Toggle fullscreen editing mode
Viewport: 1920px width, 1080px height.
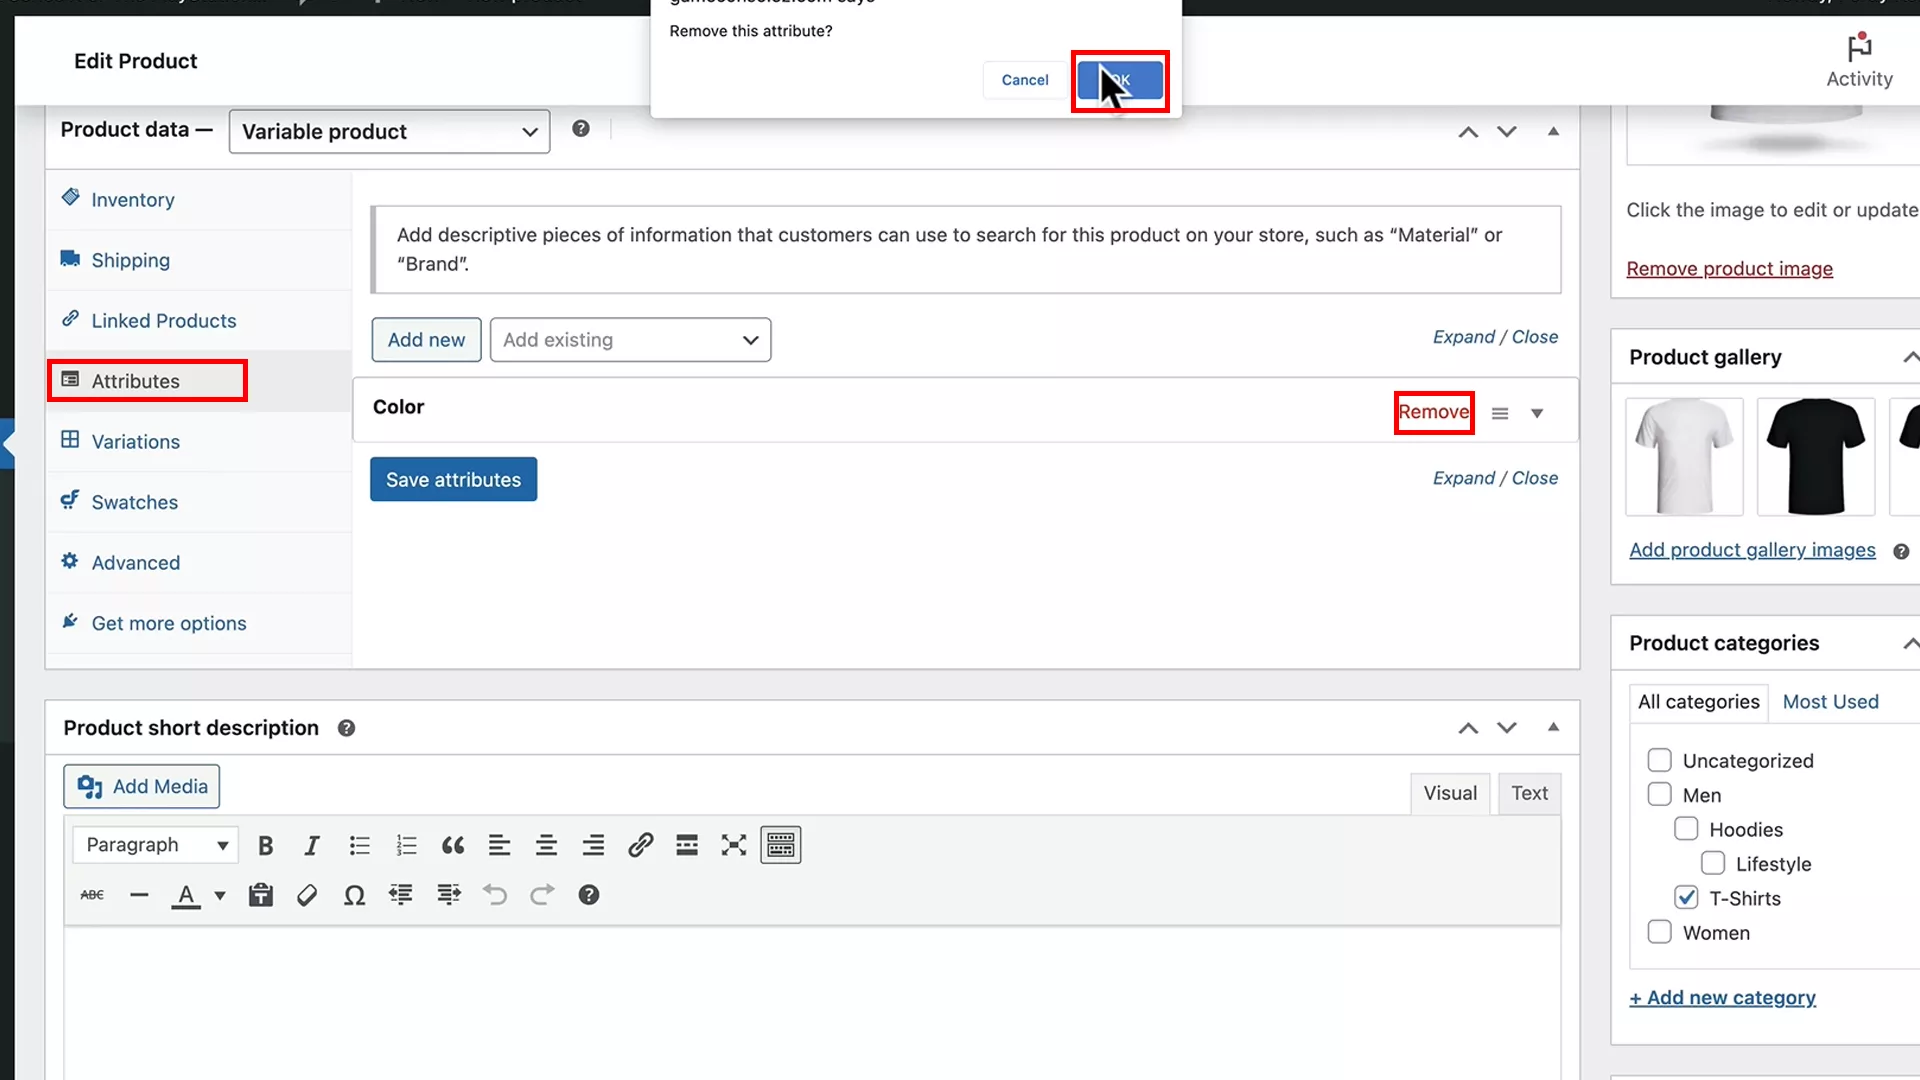pos(733,845)
